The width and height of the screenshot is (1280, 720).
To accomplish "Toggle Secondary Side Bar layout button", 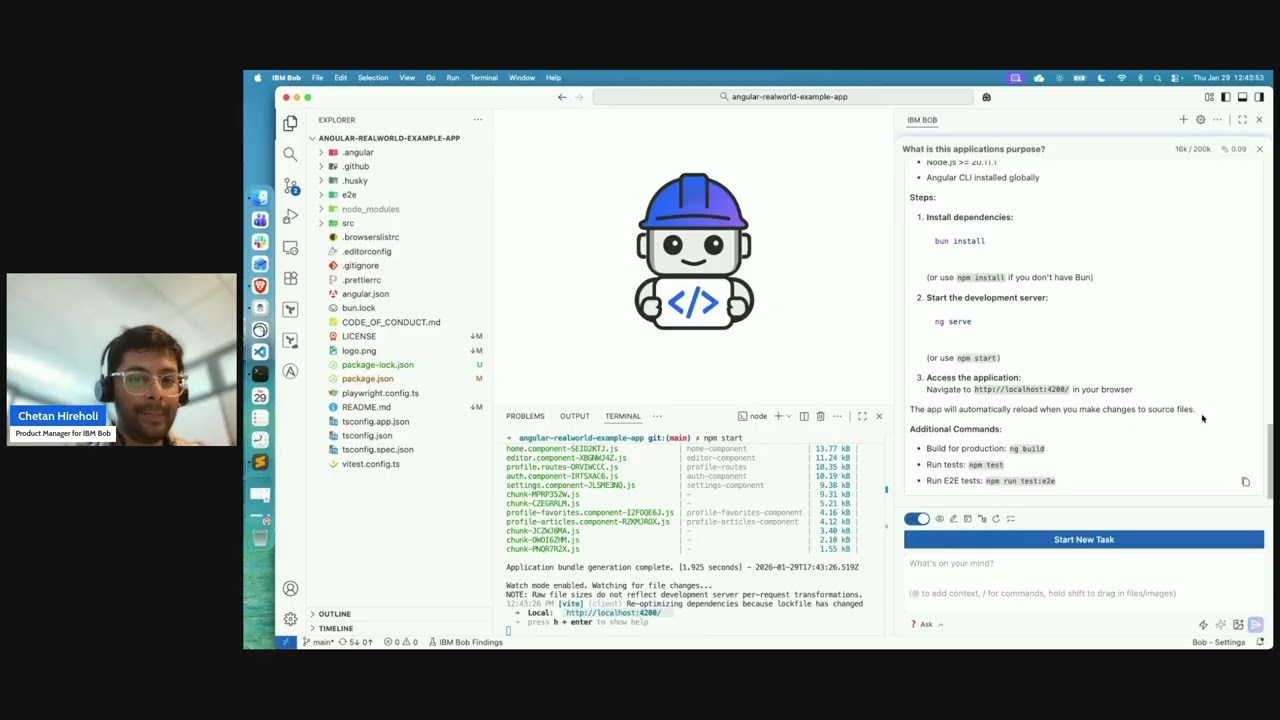I will [1259, 97].
